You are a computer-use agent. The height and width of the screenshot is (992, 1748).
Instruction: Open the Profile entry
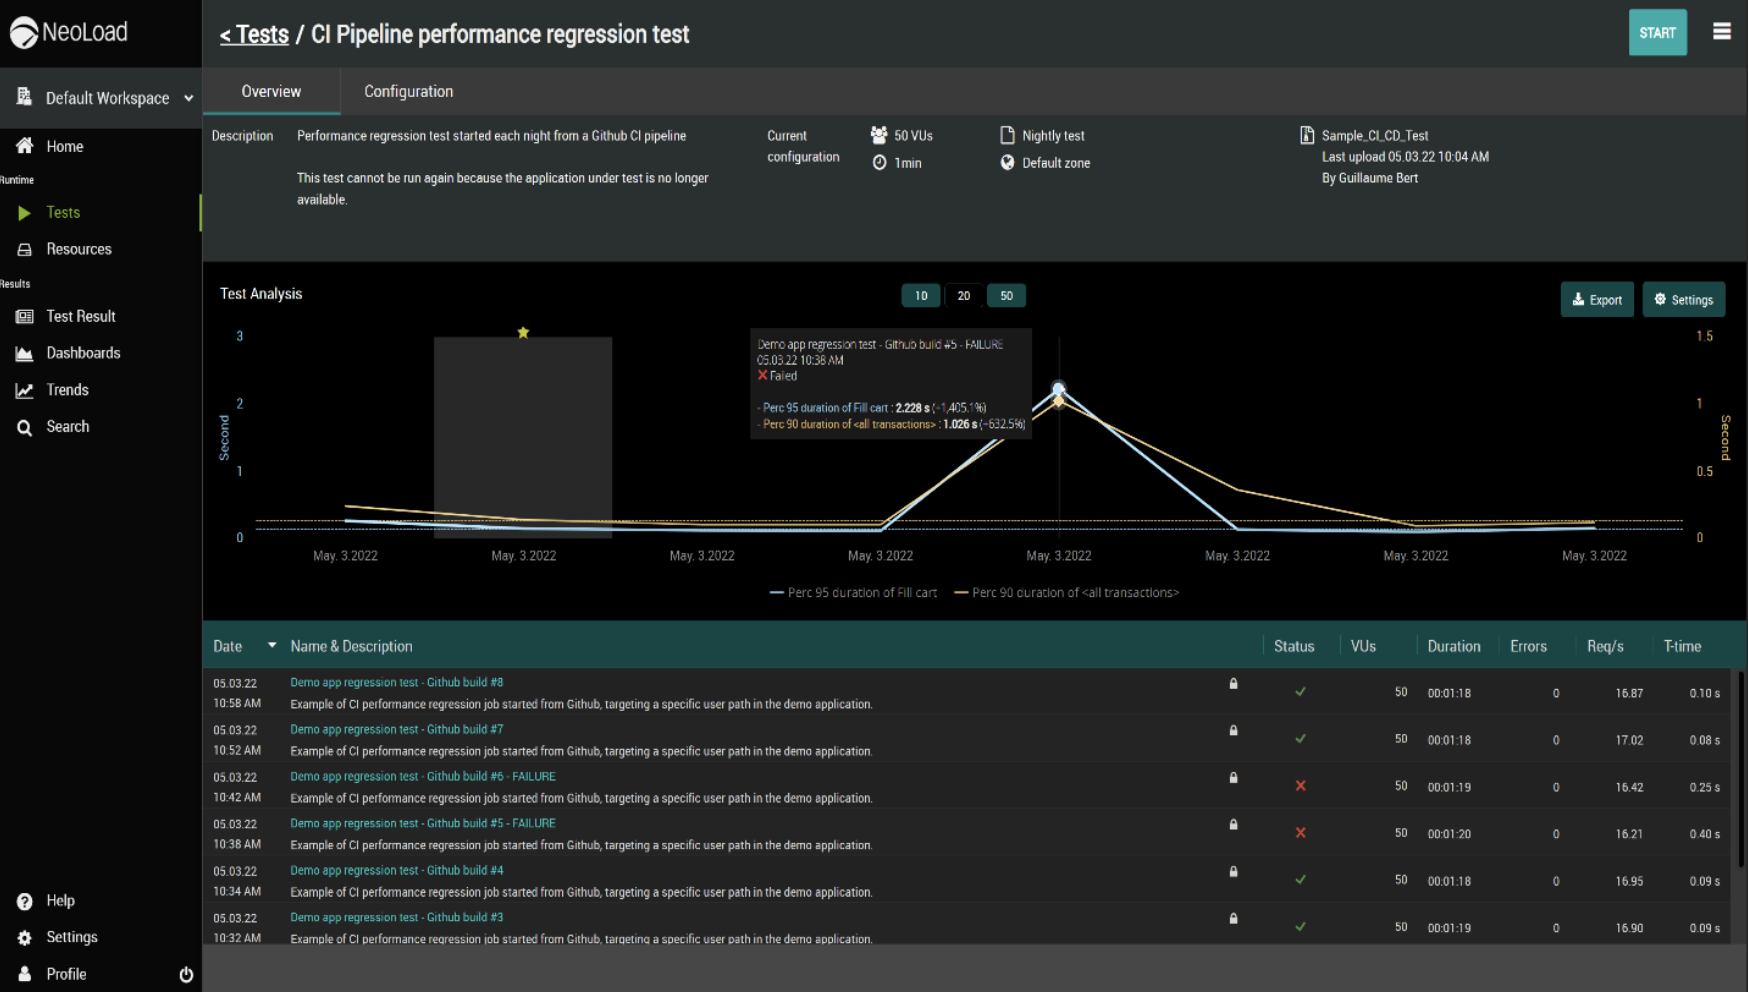(x=66, y=974)
